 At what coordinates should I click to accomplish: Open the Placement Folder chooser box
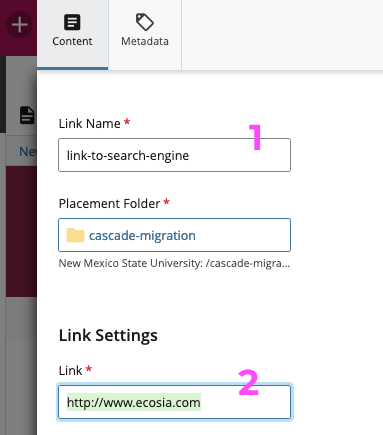coord(174,235)
